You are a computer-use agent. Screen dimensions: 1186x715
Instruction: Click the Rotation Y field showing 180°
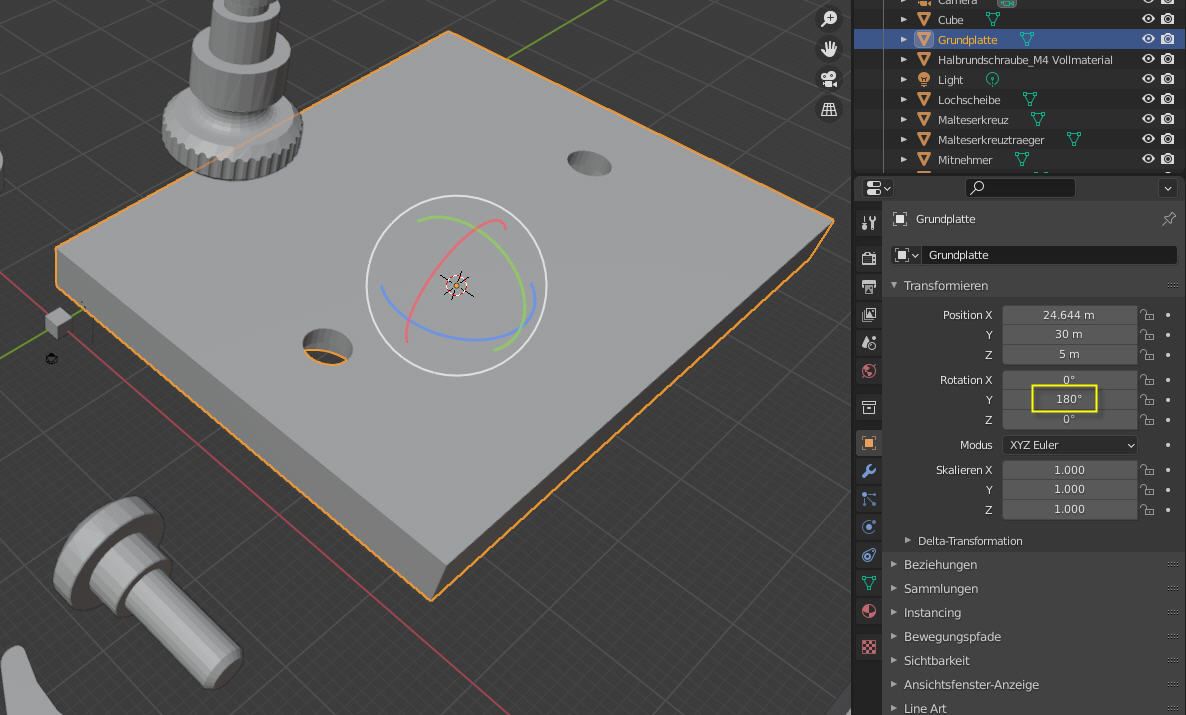1070,399
